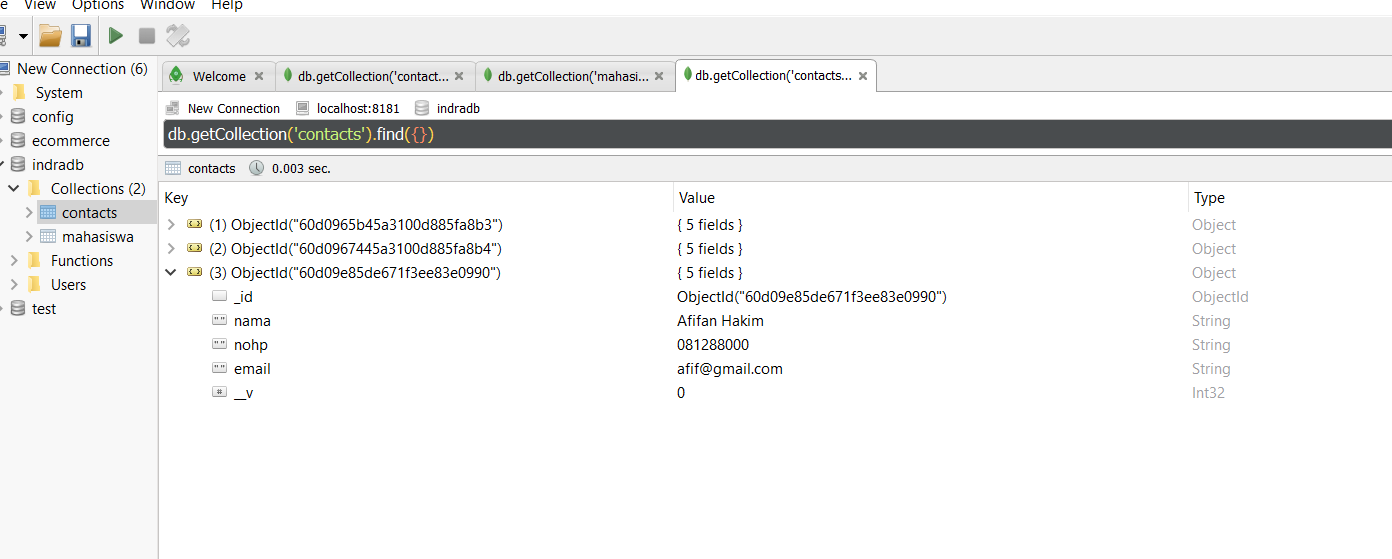1392x559 pixels.
Task: Click the test database icon
Action: point(18,309)
